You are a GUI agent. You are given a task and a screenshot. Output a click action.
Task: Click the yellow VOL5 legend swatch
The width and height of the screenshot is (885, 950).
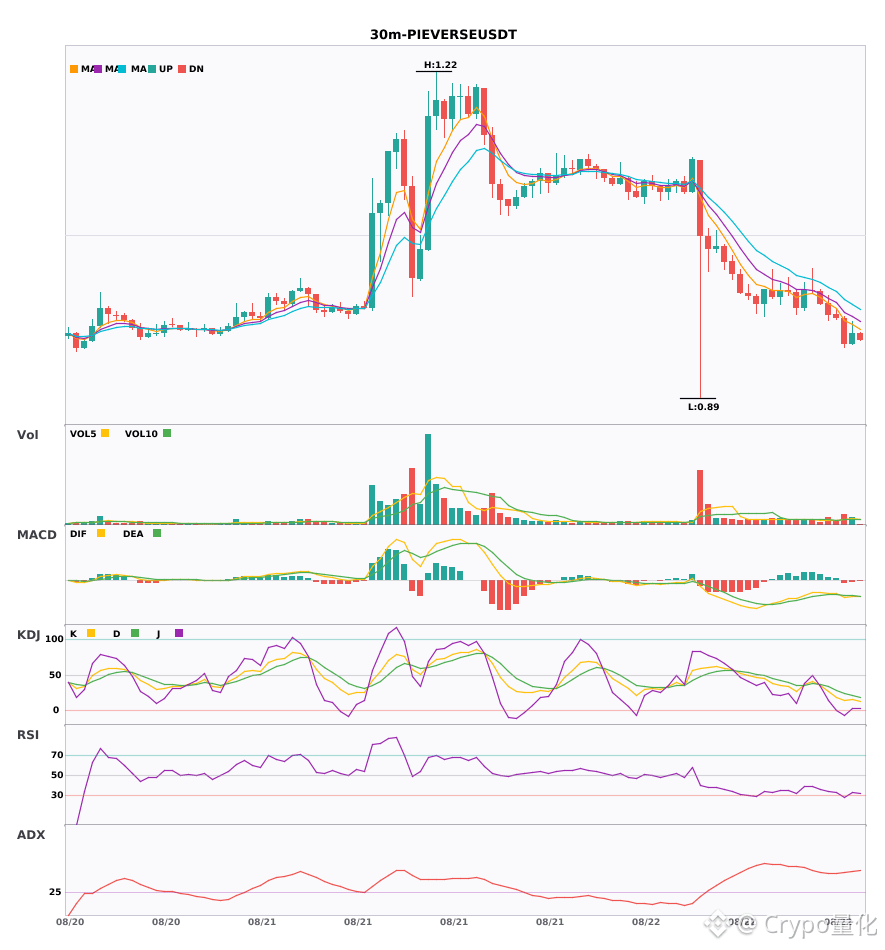pyautogui.click(x=105, y=433)
